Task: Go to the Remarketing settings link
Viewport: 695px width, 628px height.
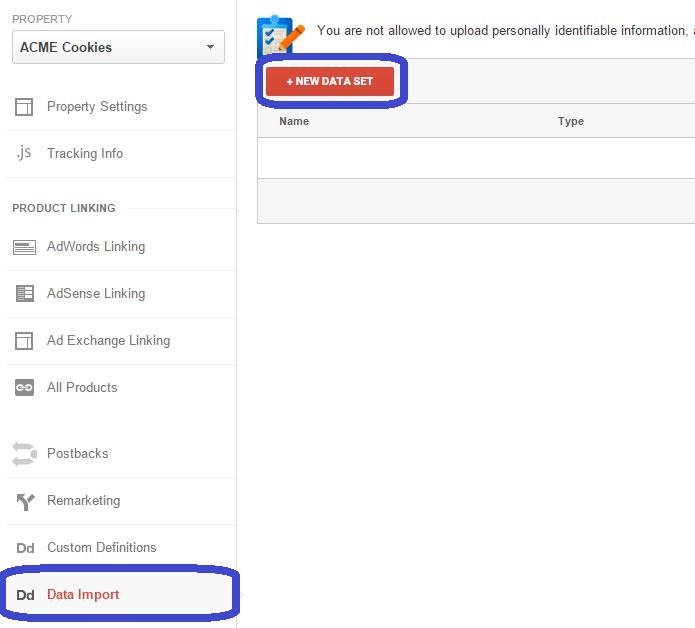Action: click(84, 501)
